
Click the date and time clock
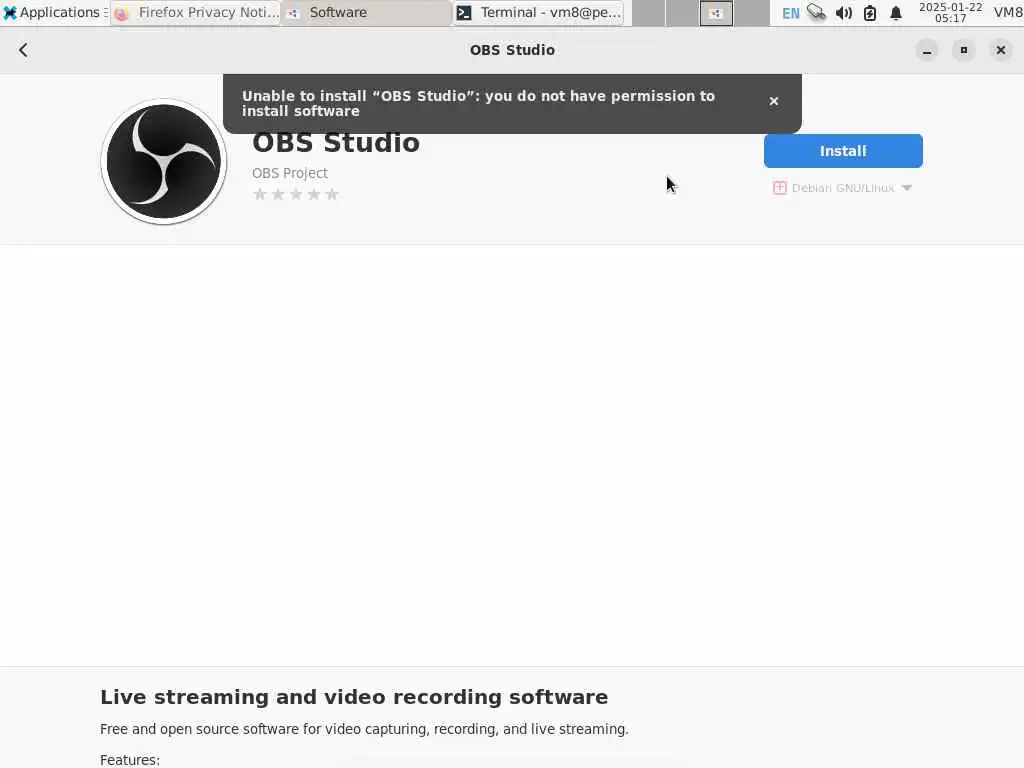pos(950,12)
